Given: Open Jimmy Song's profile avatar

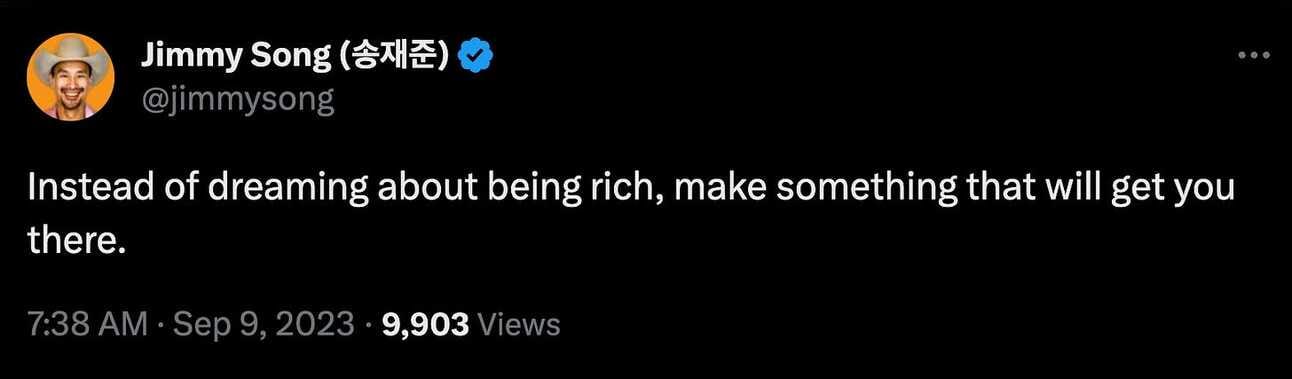Looking at the screenshot, I should point(70,76).
